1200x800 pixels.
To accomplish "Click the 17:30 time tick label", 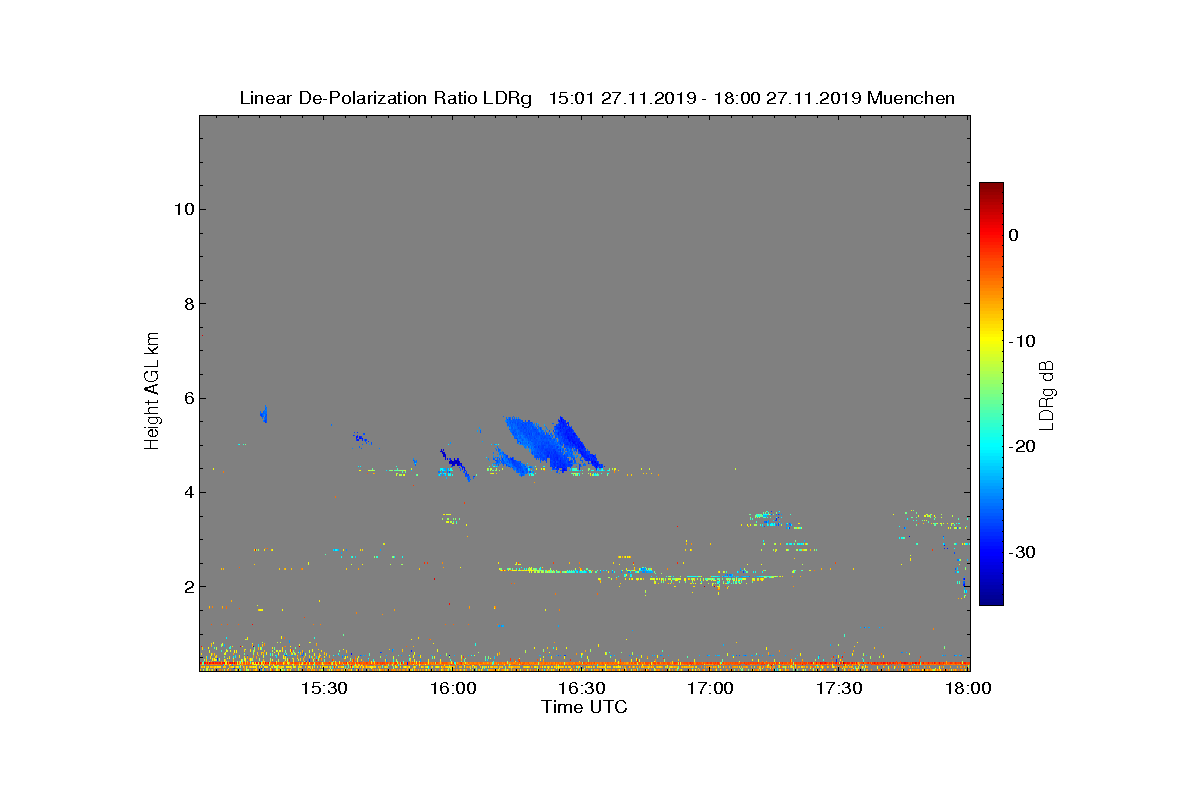I will pos(840,688).
